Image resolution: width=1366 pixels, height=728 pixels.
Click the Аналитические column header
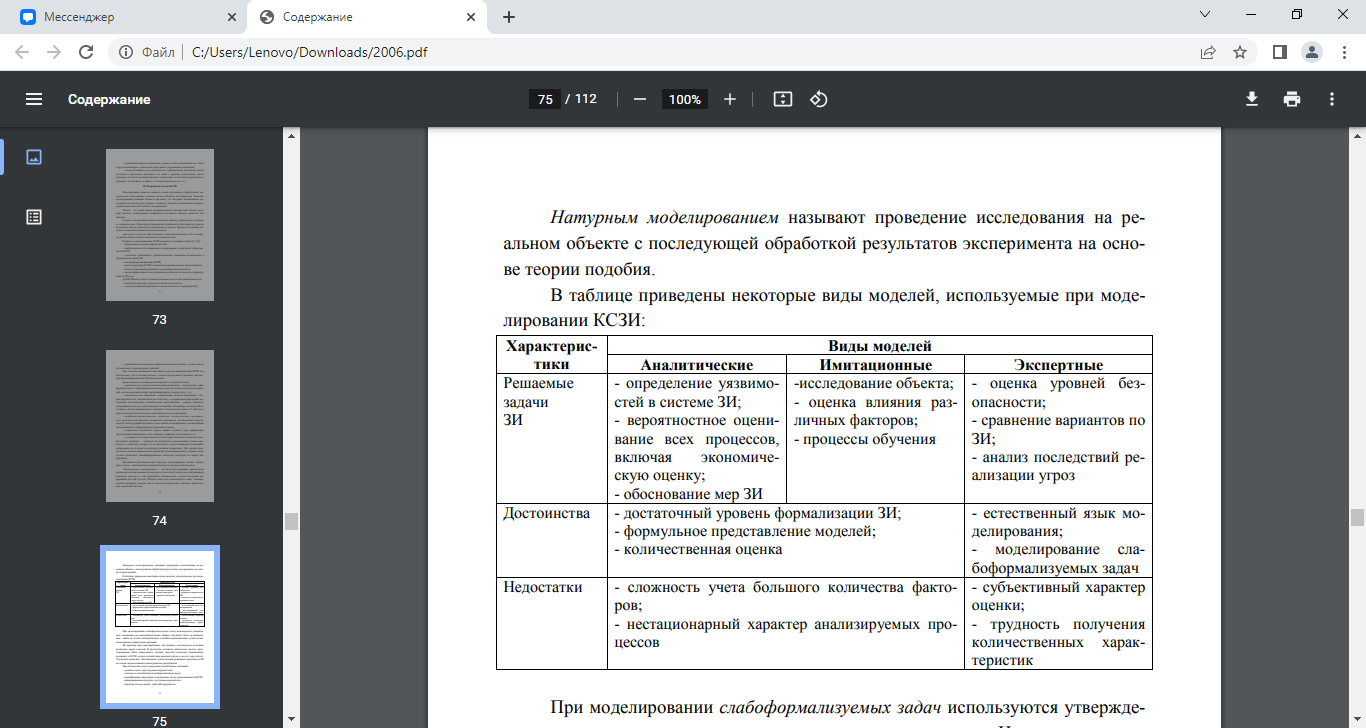pyautogui.click(x=697, y=365)
